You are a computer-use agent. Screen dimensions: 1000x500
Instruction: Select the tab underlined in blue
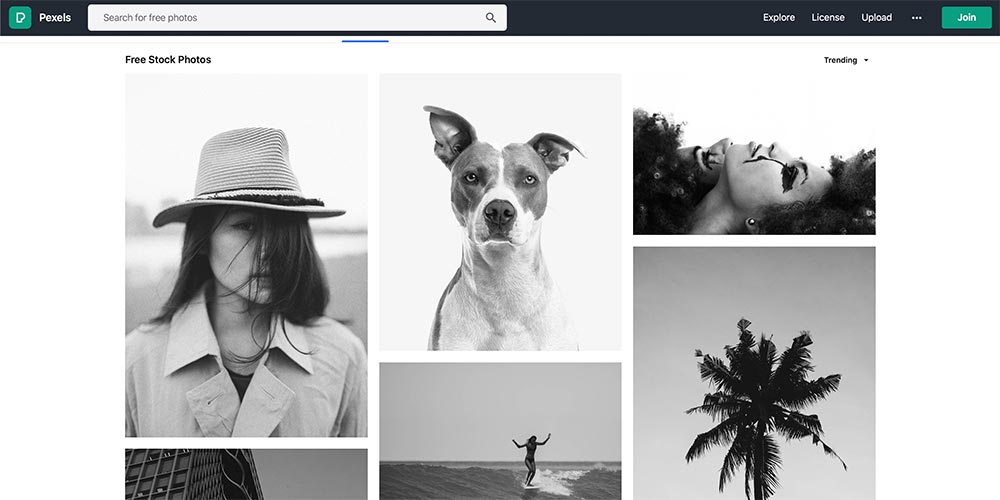(365, 41)
